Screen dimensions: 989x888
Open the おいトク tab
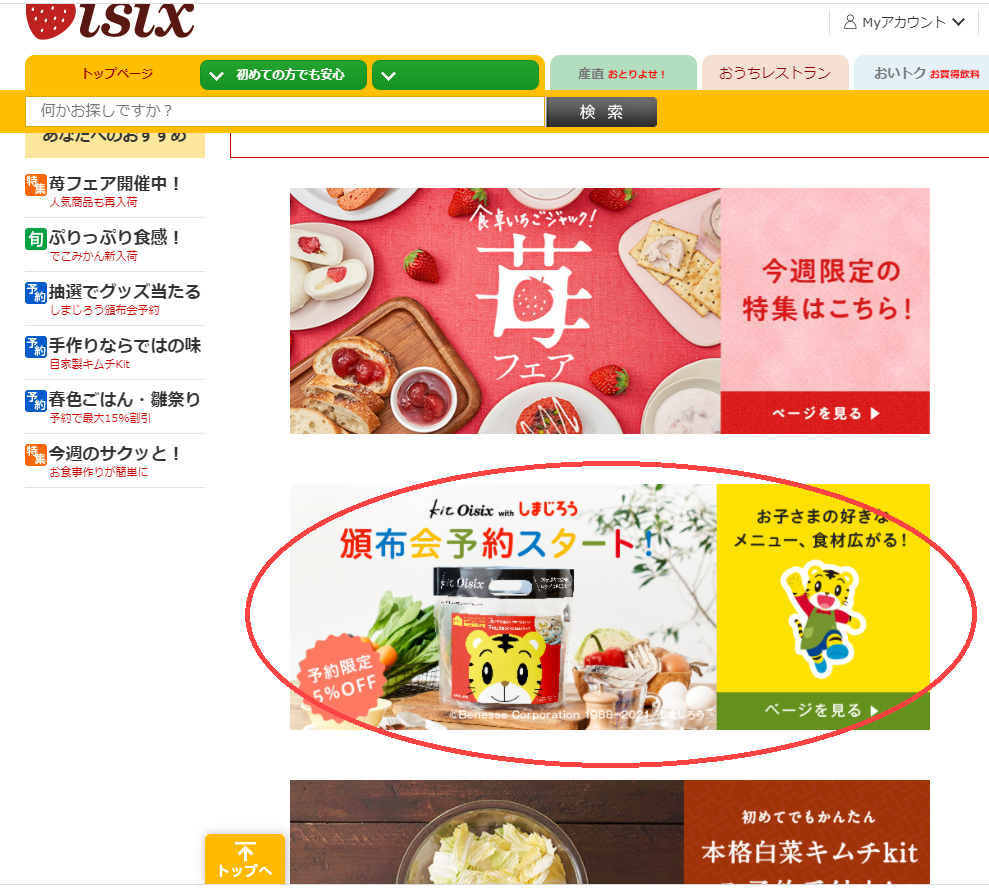(922, 74)
